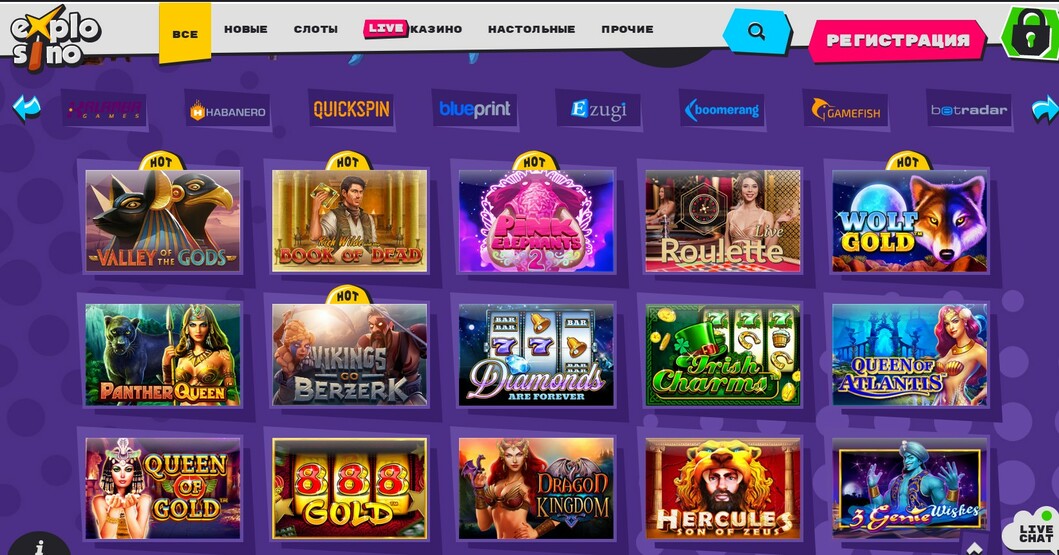Open the search magnifier button
This screenshot has width=1059, height=555.
click(x=756, y=32)
